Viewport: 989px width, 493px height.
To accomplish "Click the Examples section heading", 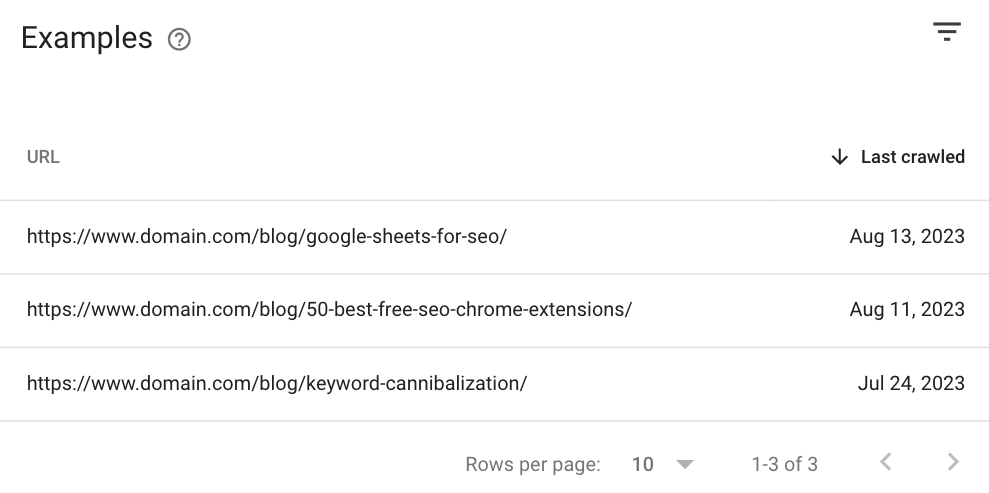I will tap(87, 38).
